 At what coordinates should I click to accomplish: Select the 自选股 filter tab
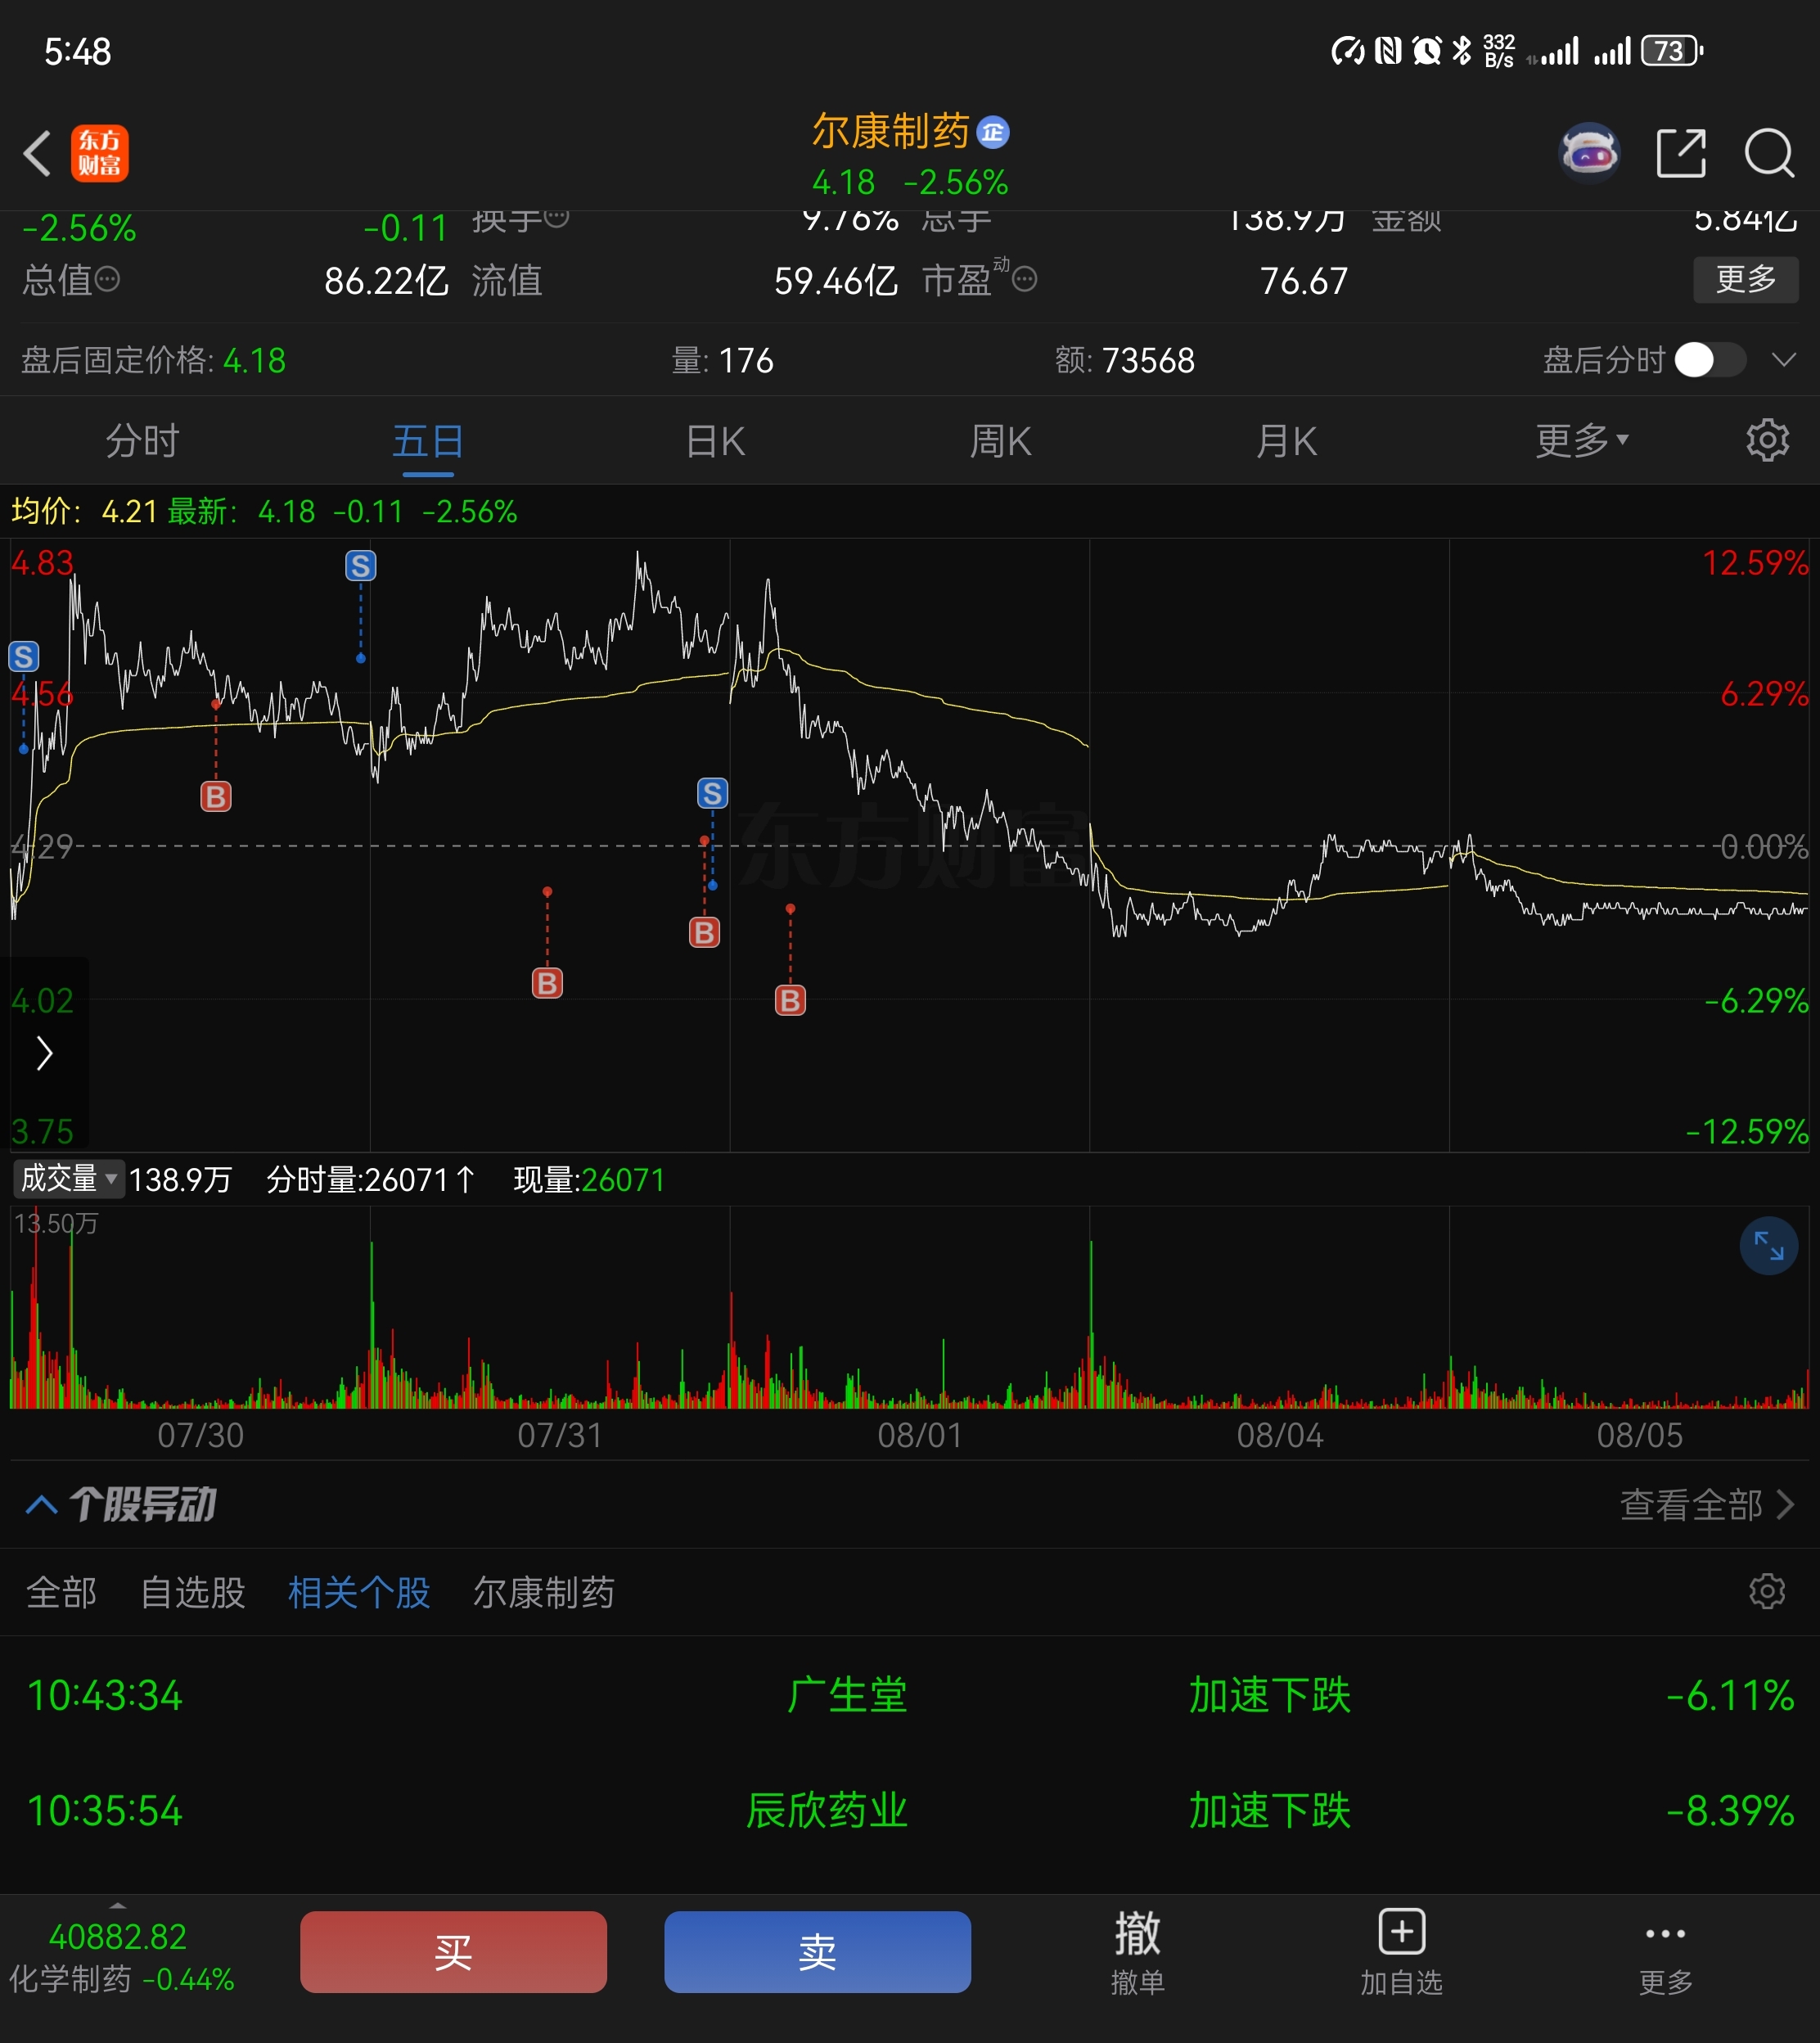(x=193, y=1592)
